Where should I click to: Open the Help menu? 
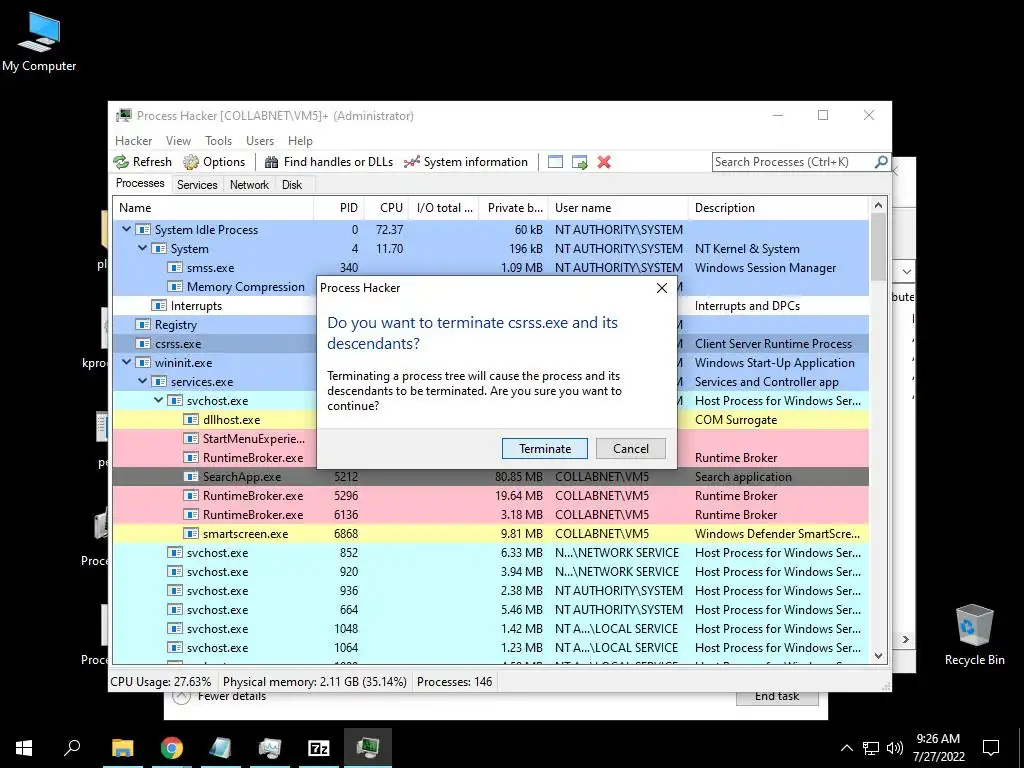point(300,141)
